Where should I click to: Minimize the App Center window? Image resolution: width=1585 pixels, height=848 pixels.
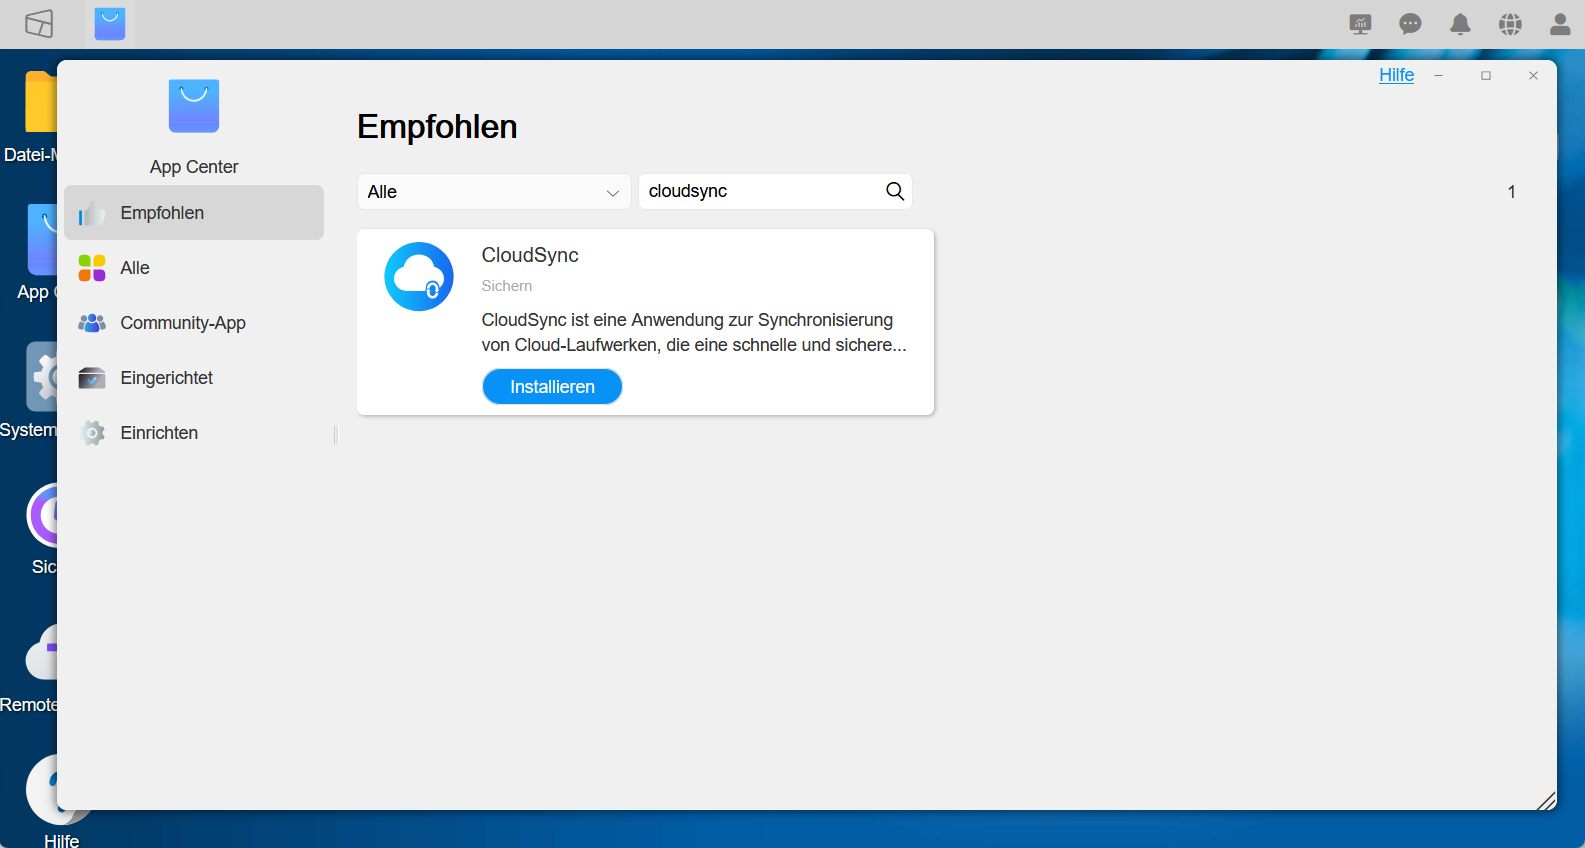(x=1438, y=76)
